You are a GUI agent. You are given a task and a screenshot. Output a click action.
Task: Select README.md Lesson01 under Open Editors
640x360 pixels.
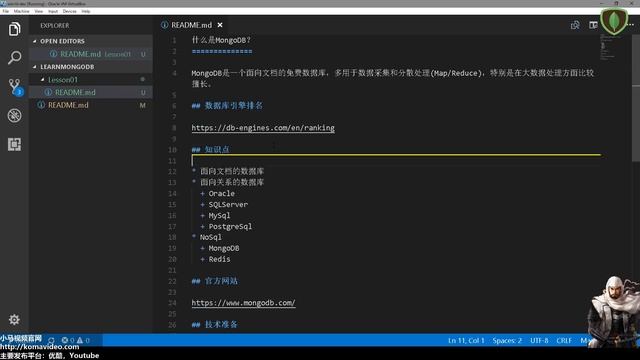[x=91, y=54]
